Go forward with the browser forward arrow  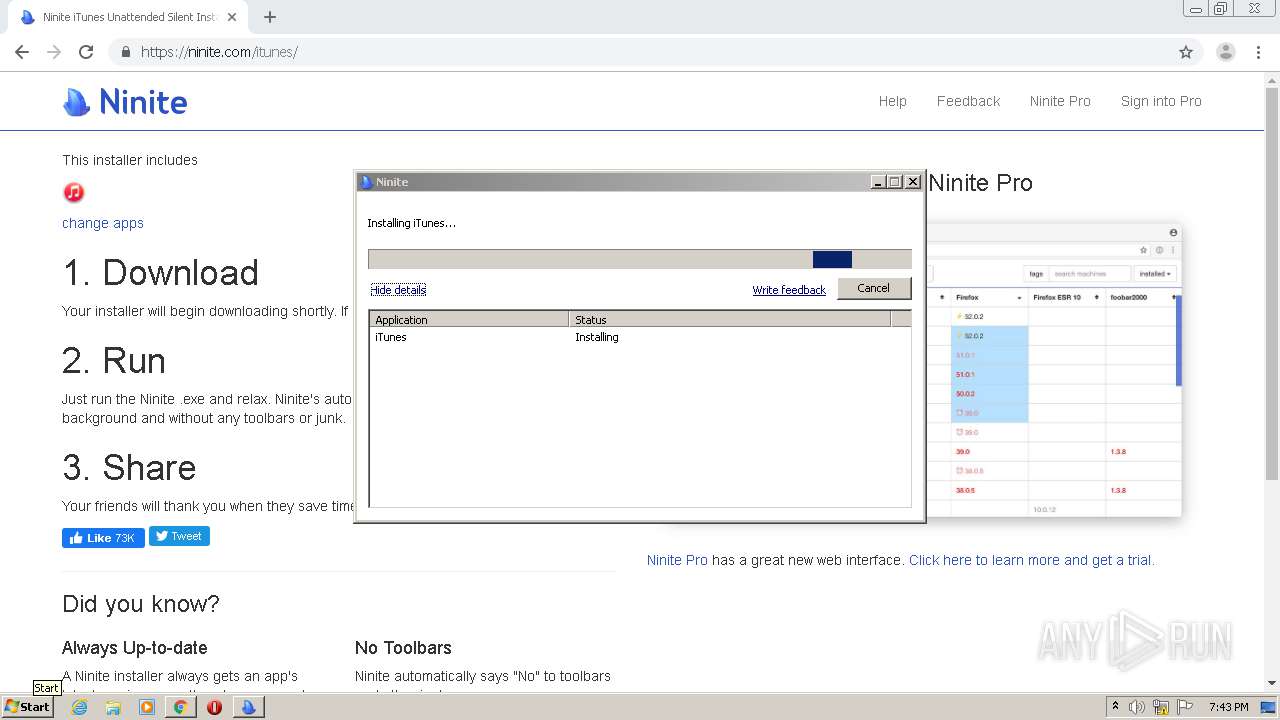54,52
